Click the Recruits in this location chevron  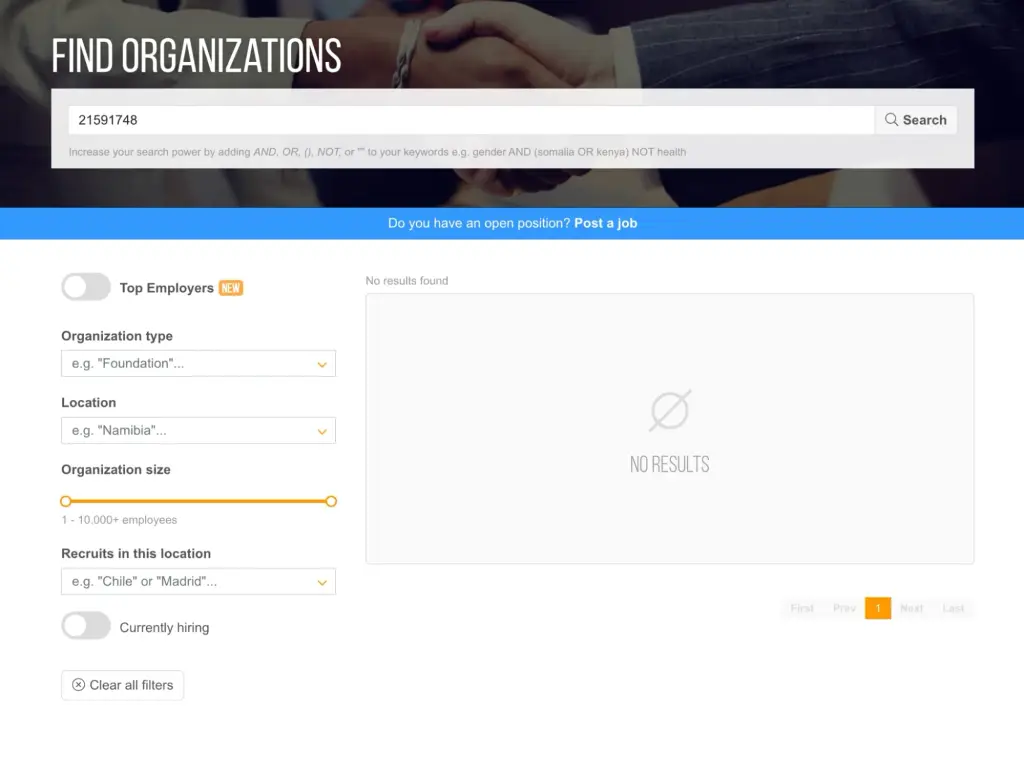click(x=322, y=583)
